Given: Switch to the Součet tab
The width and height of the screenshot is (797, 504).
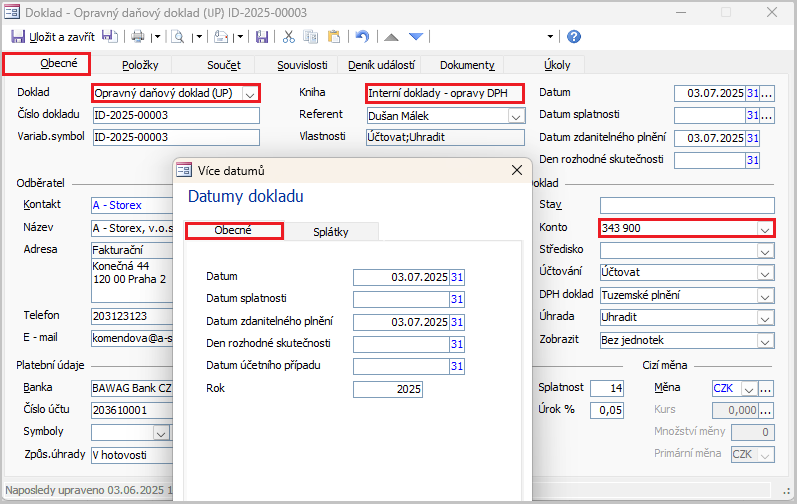Looking at the screenshot, I should [224, 65].
